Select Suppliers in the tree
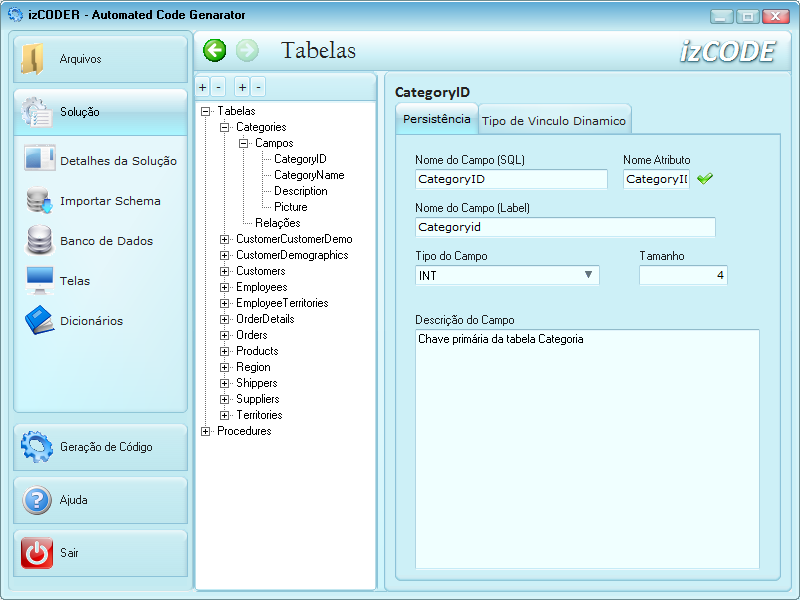The image size is (800, 600). [258, 399]
